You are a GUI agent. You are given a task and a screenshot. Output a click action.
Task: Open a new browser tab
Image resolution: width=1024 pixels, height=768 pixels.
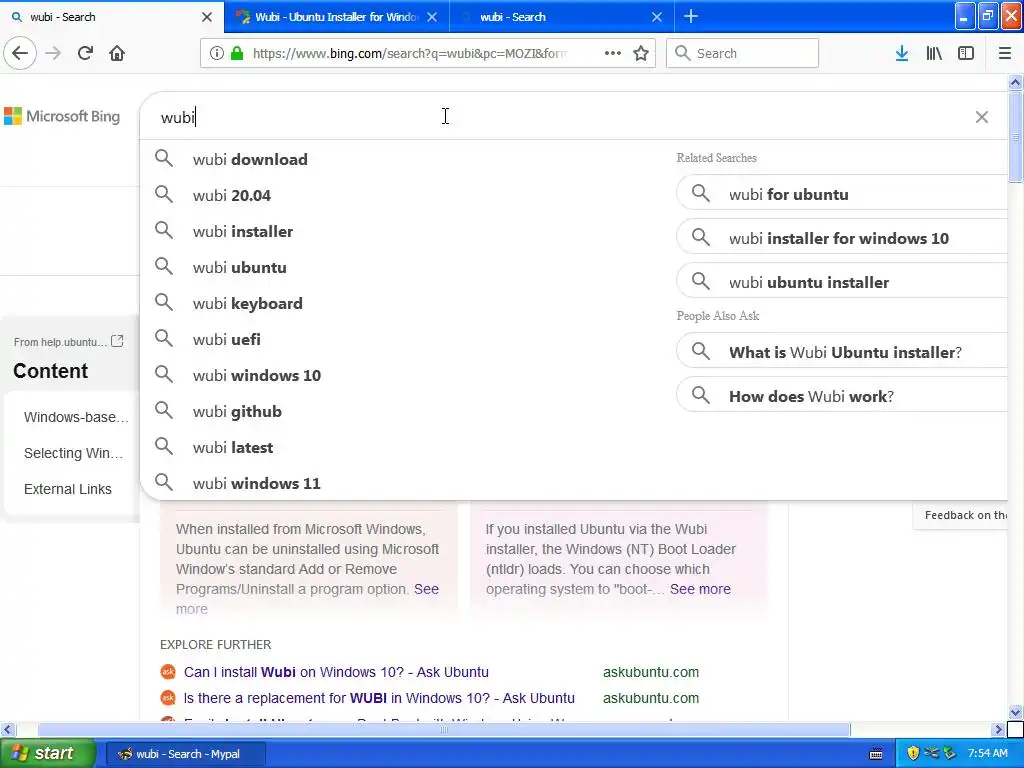coord(691,16)
